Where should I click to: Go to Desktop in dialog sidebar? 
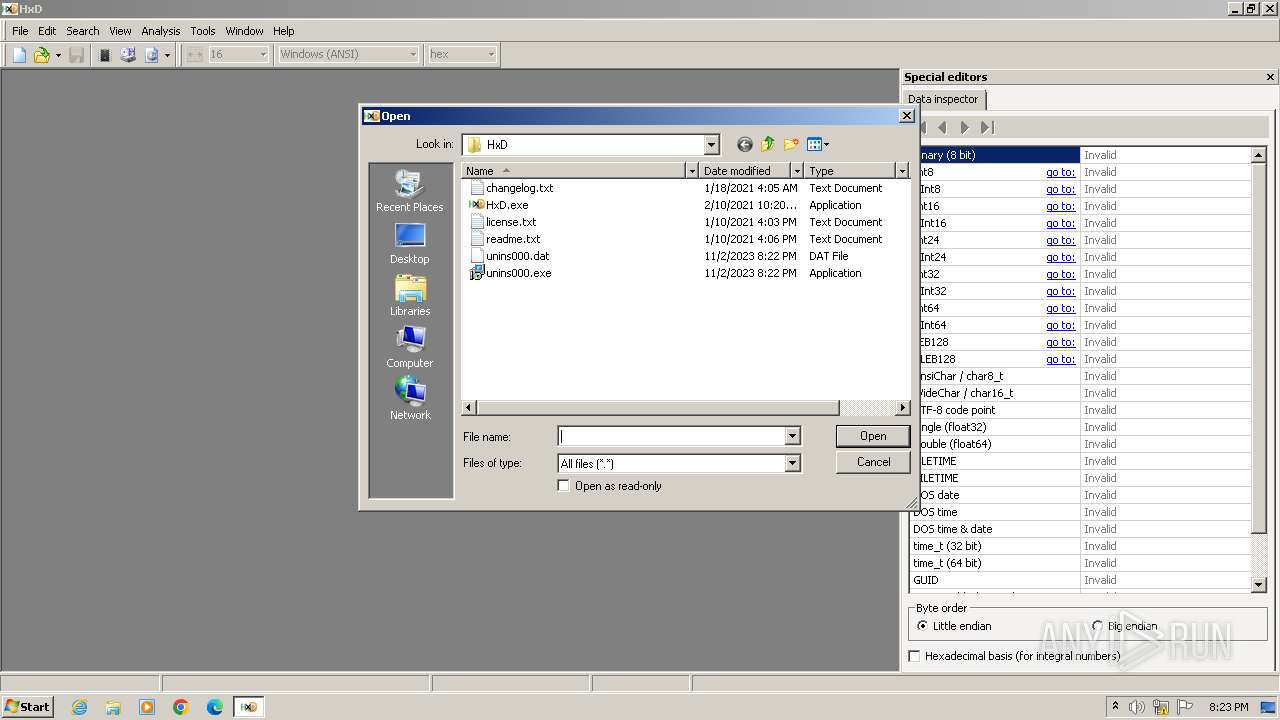(410, 243)
